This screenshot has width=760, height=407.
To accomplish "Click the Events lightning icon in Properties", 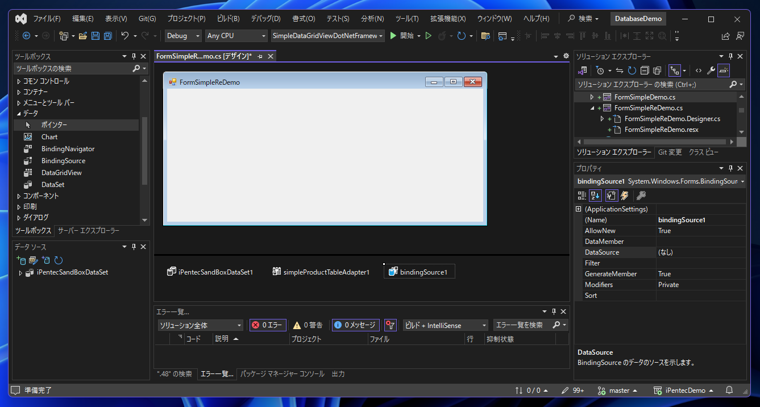I will pyautogui.click(x=625, y=196).
